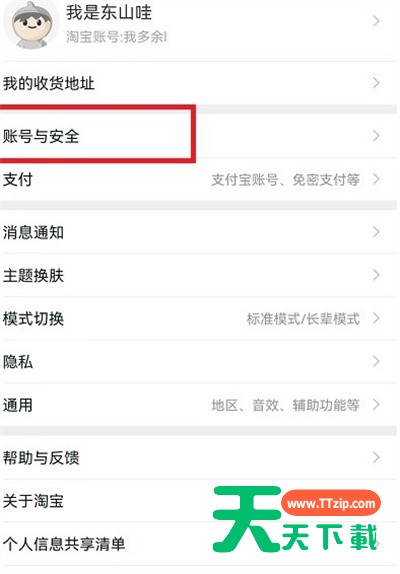Click chevron on 帮助与反馈 row

click(376, 457)
